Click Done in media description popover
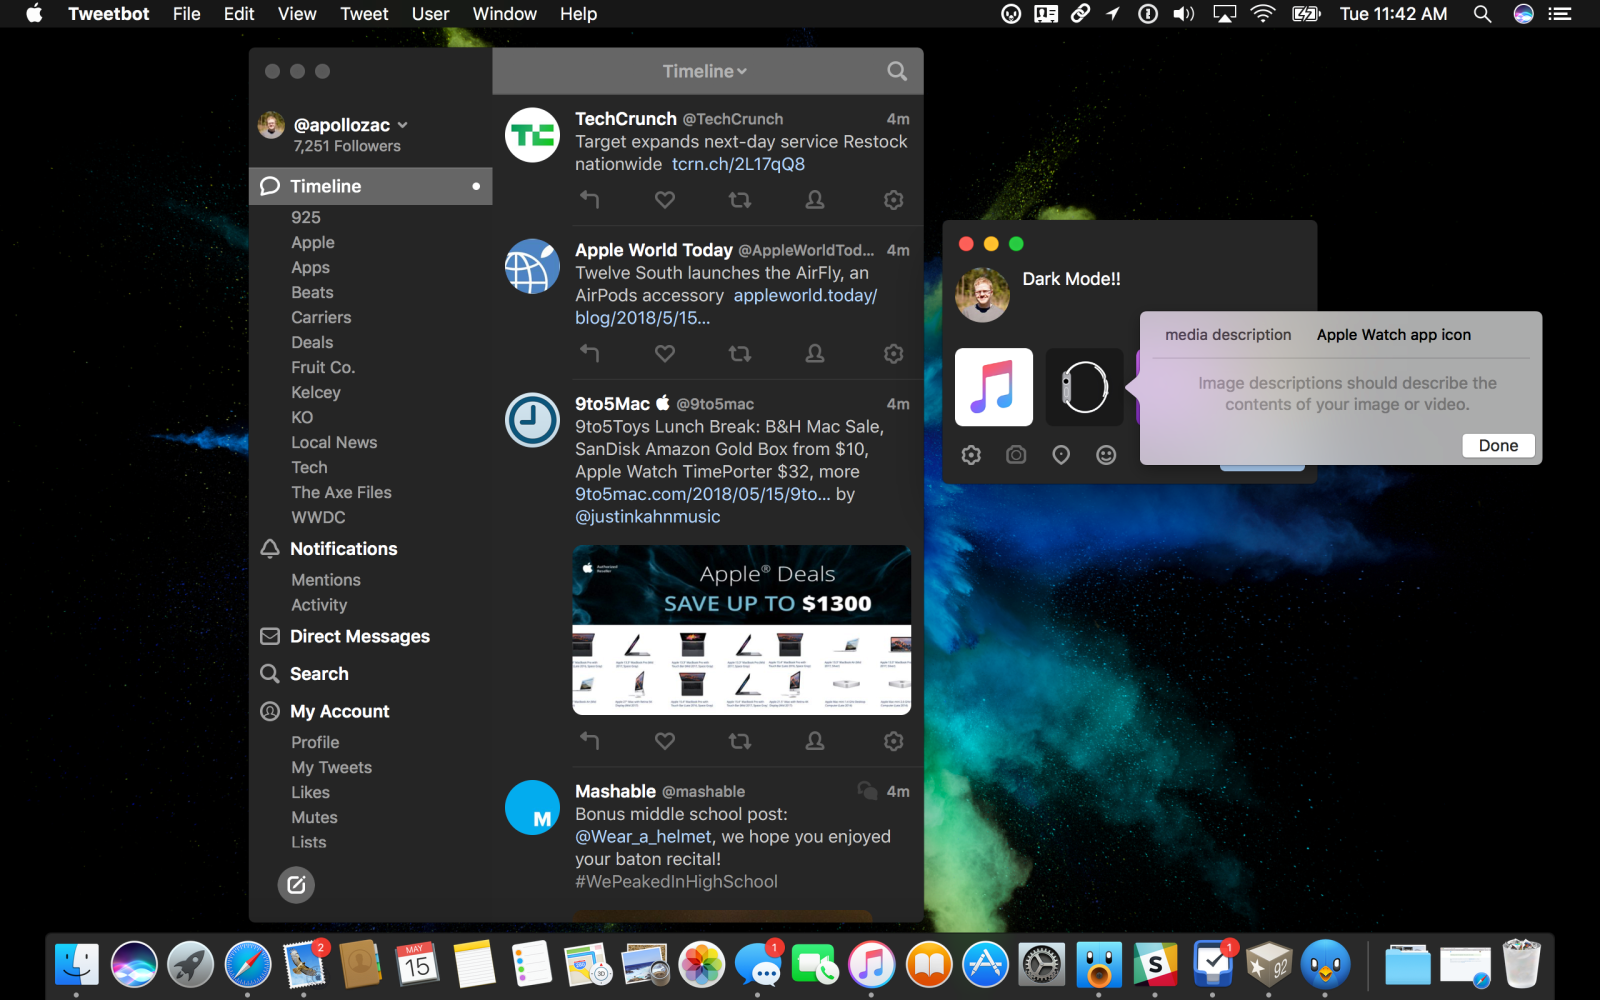1600x1000 pixels. click(1497, 446)
